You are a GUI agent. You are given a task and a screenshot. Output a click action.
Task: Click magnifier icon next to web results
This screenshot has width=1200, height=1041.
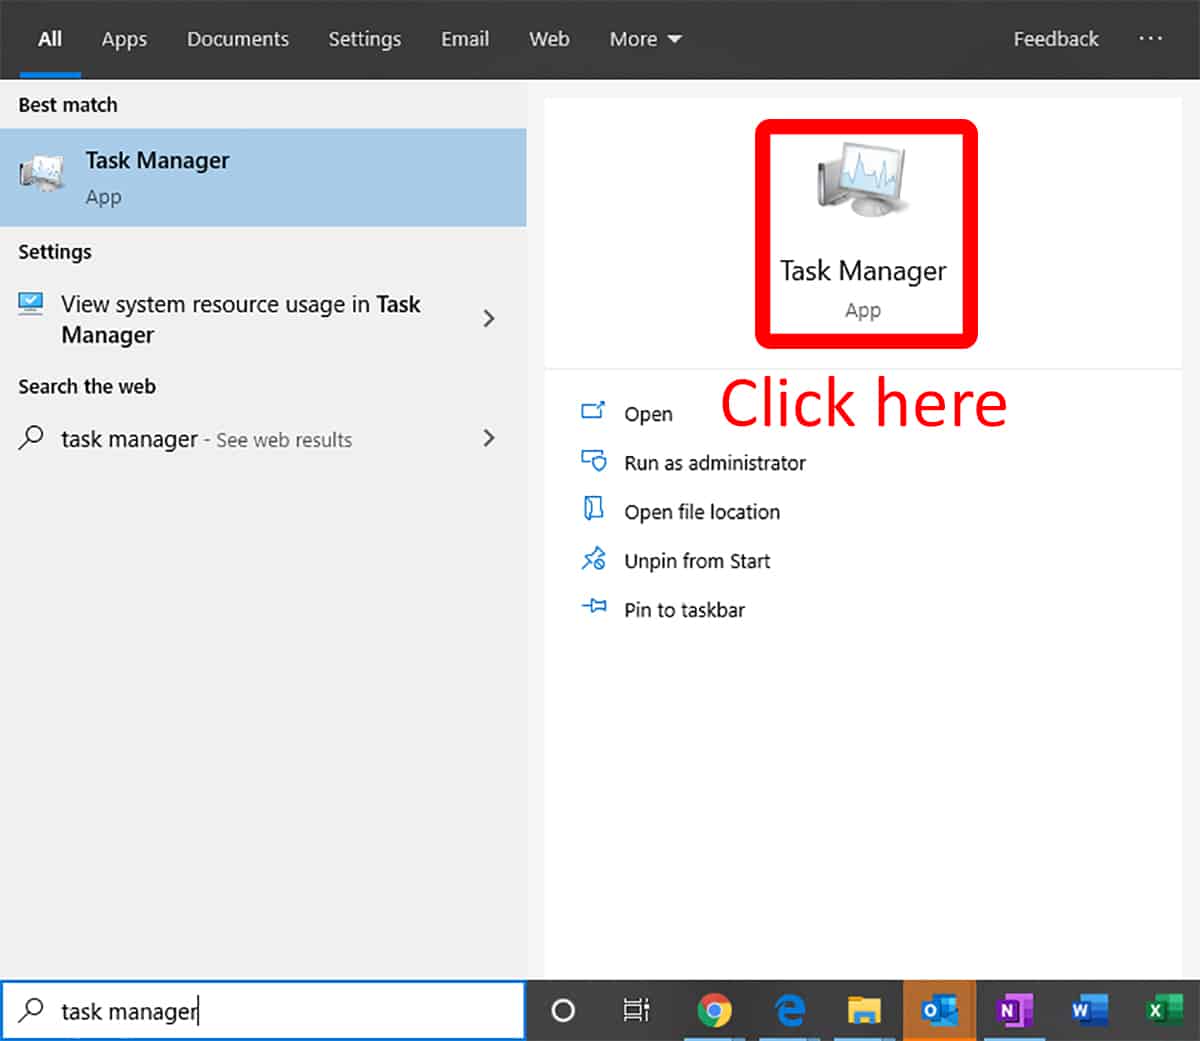click(x=31, y=437)
